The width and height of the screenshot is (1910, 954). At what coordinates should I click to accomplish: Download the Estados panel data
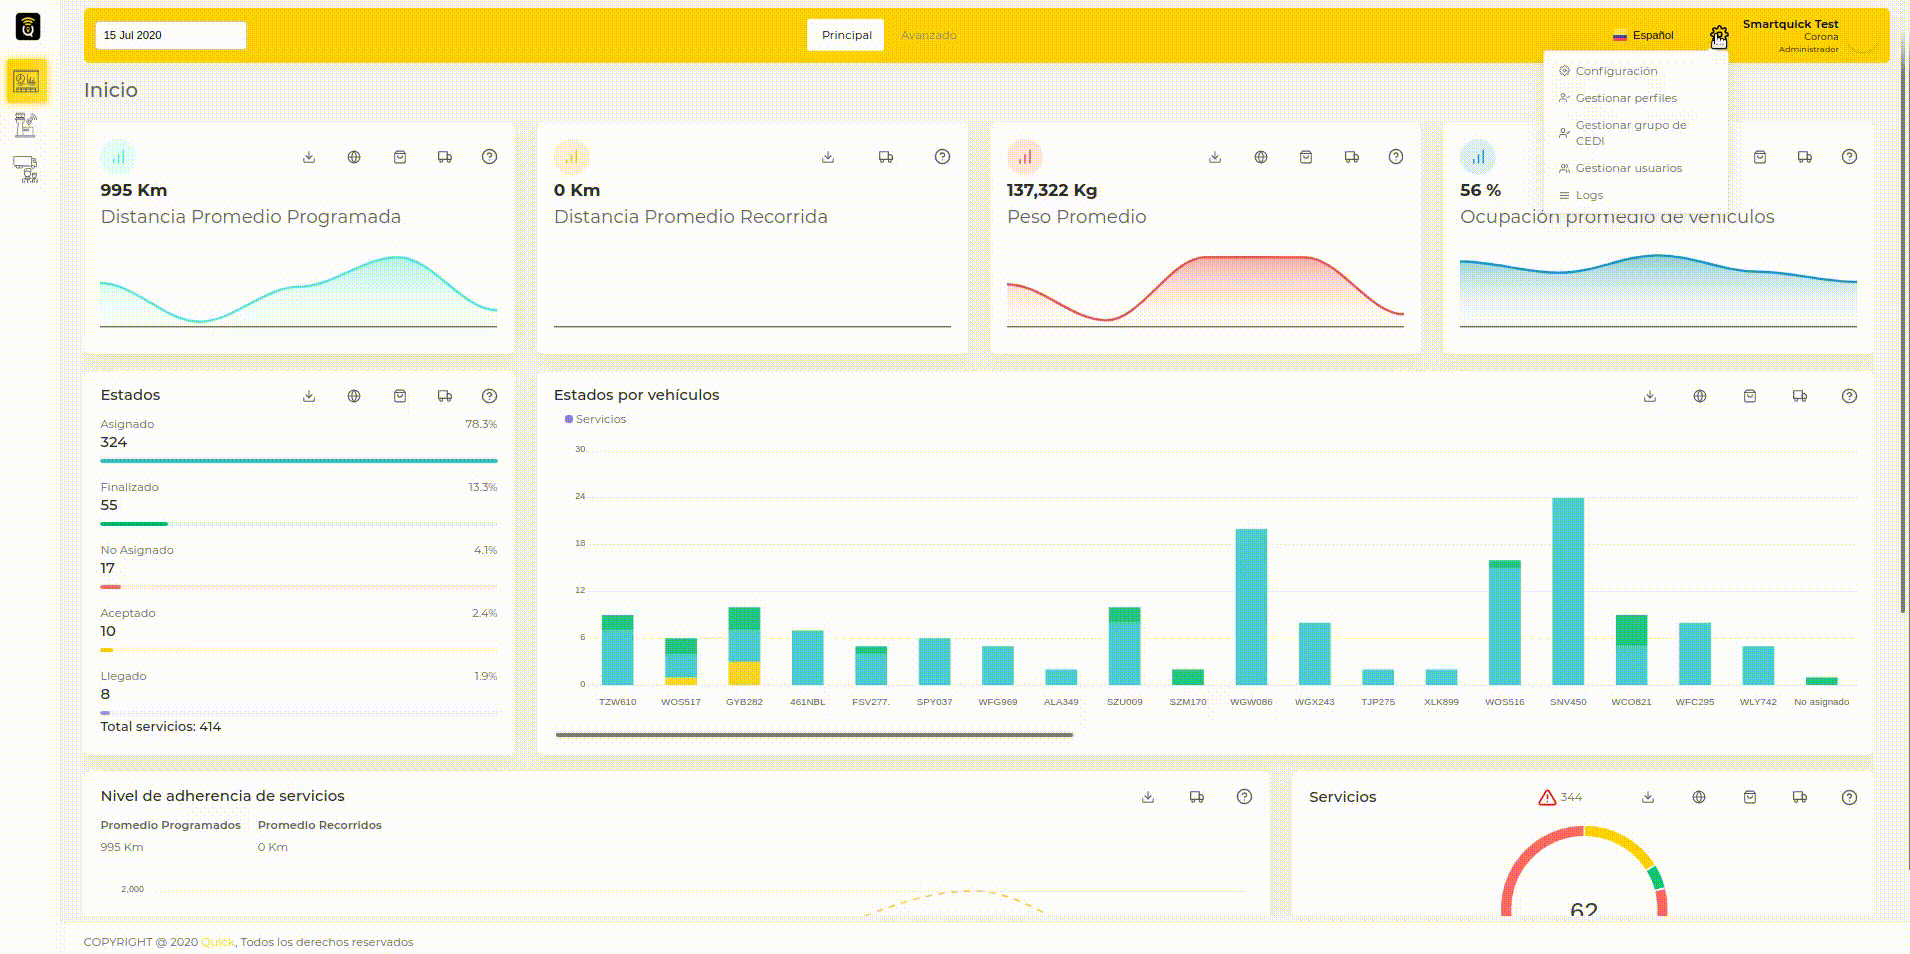click(309, 396)
